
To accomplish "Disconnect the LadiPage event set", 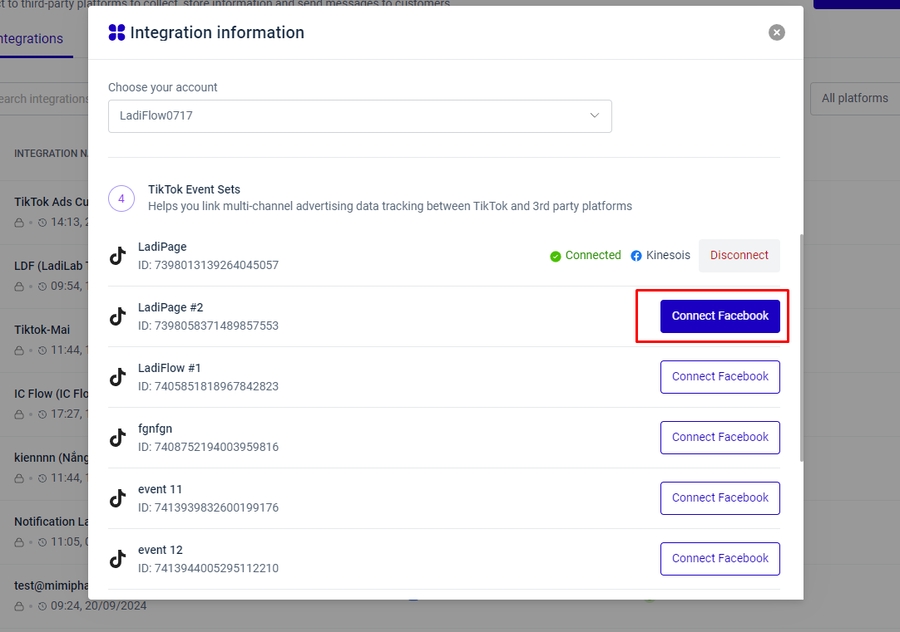I will tap(739, 256).
